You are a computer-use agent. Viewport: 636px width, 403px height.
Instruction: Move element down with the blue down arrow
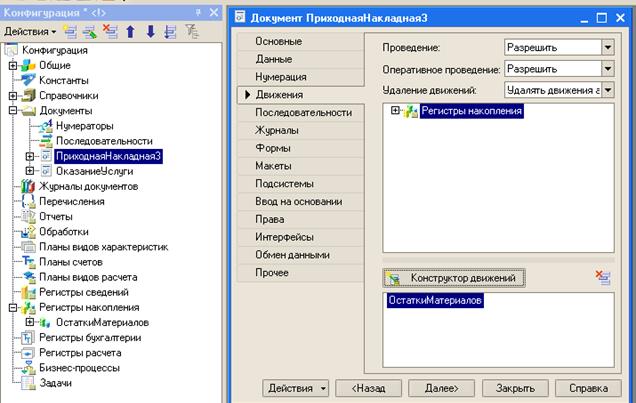pyautogui.click(x=150, y=32)
